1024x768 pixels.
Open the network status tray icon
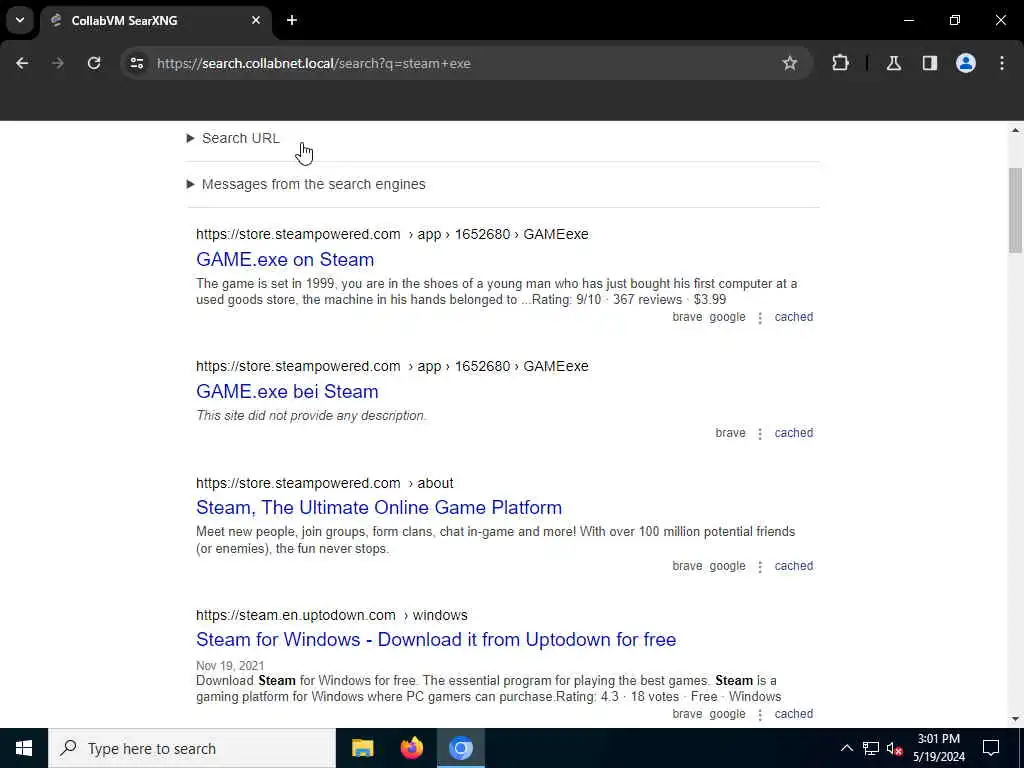tap(871, 748)
